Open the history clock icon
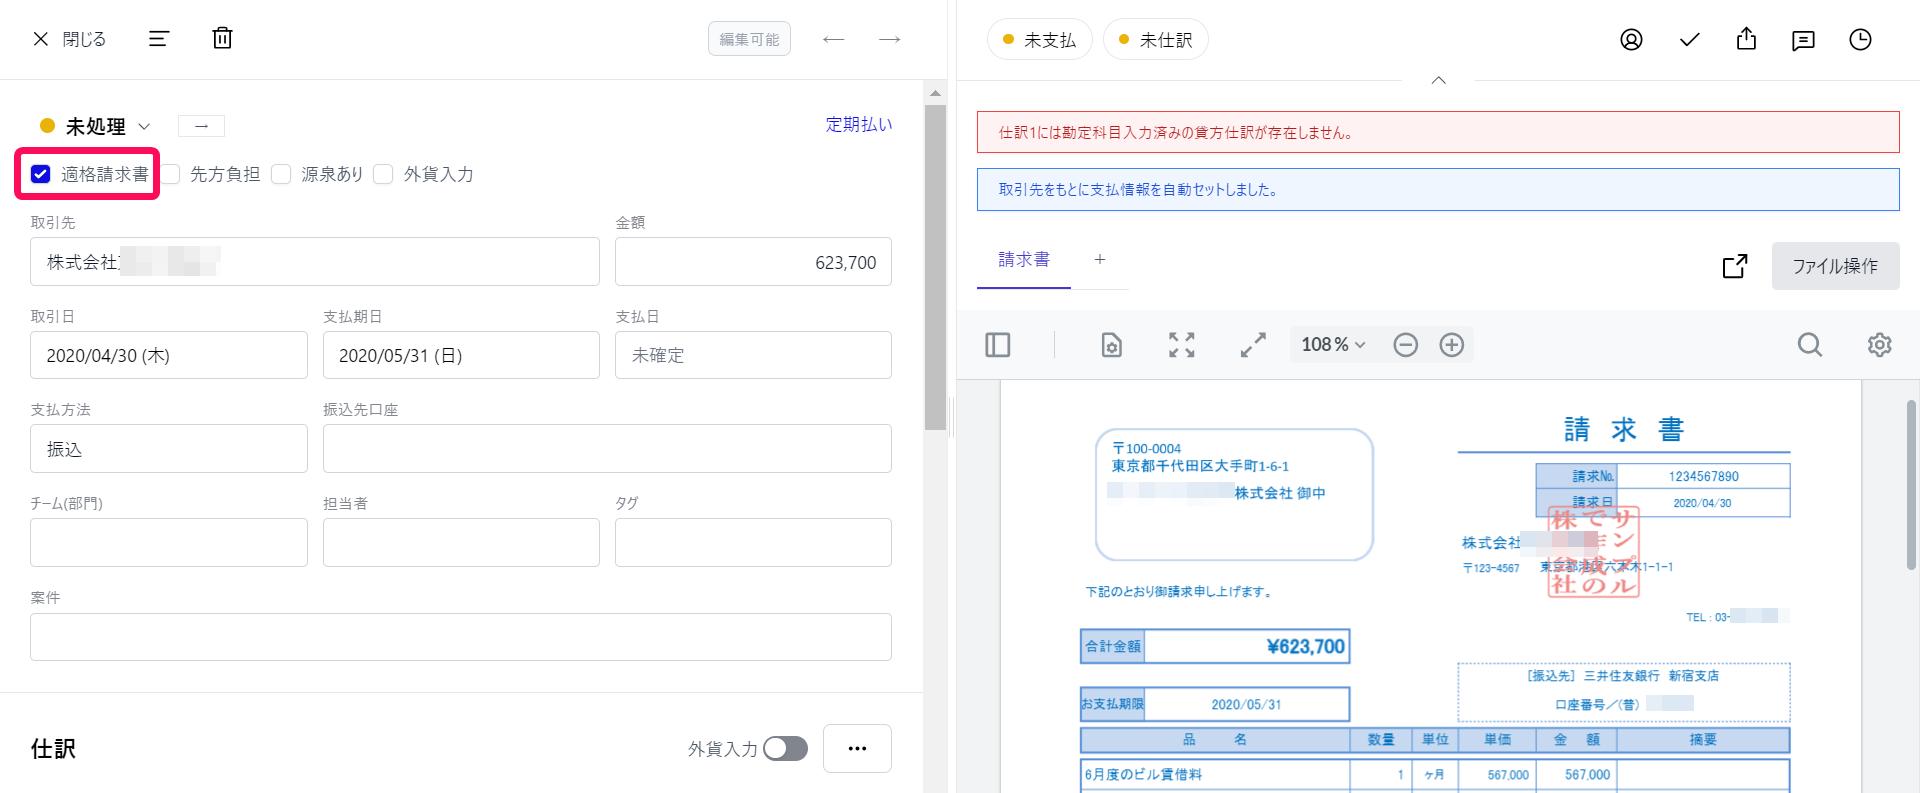Image resolution: width=1920 pixels, height=793 pixels. 1860,40
